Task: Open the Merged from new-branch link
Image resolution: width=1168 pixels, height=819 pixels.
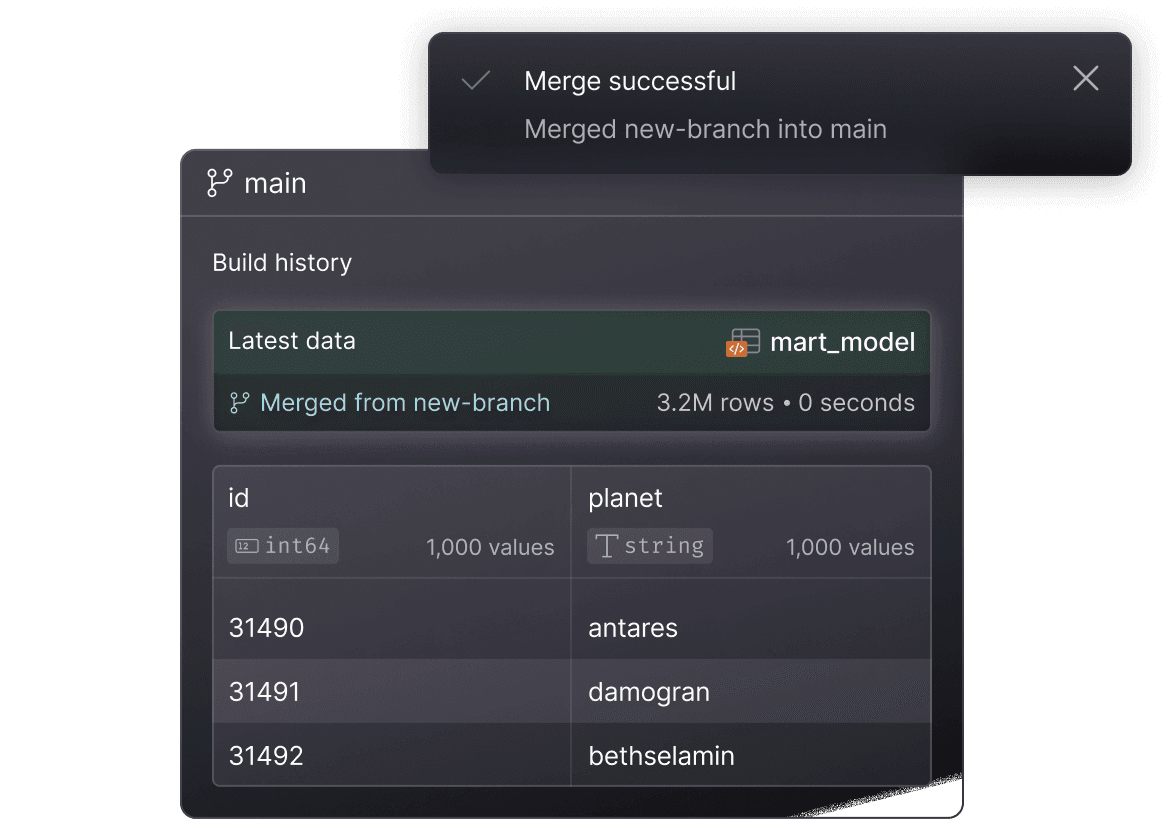Action: [404, 403]
